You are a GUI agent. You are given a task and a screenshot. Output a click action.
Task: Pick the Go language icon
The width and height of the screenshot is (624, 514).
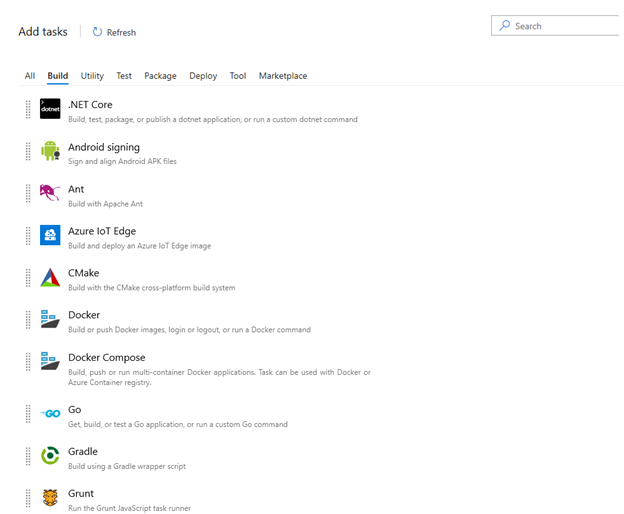click(50, 414)
